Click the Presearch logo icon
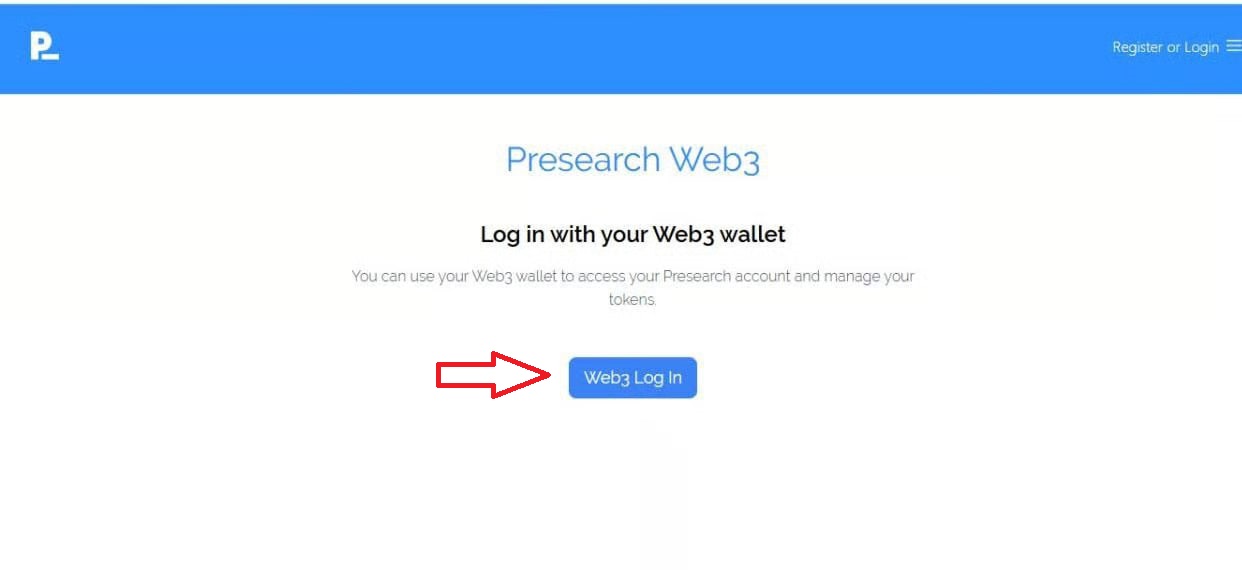1242x570 pixels. tap(44, 46)
